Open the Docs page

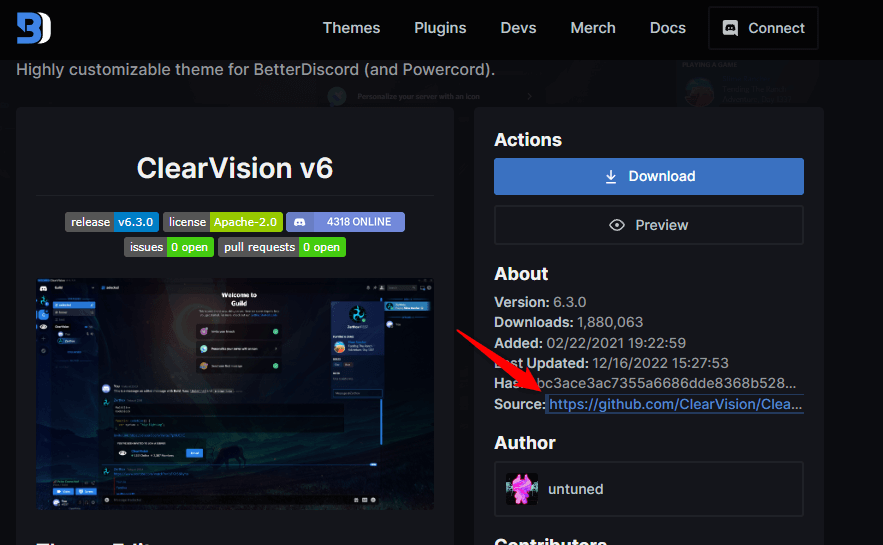click(667, 28)
